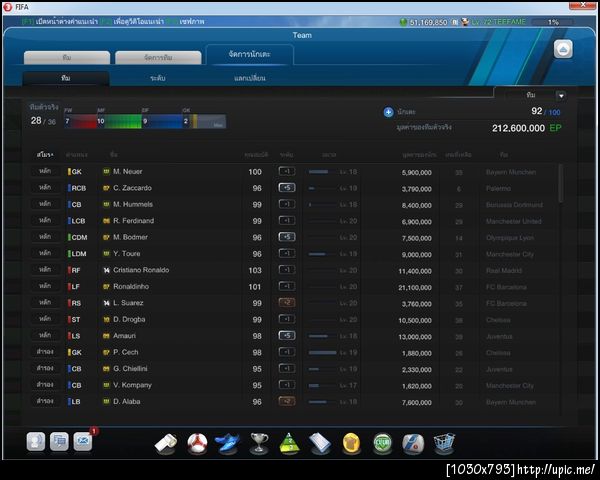Click season card icon next to Cristiano Ronaldo

(106, 270)
